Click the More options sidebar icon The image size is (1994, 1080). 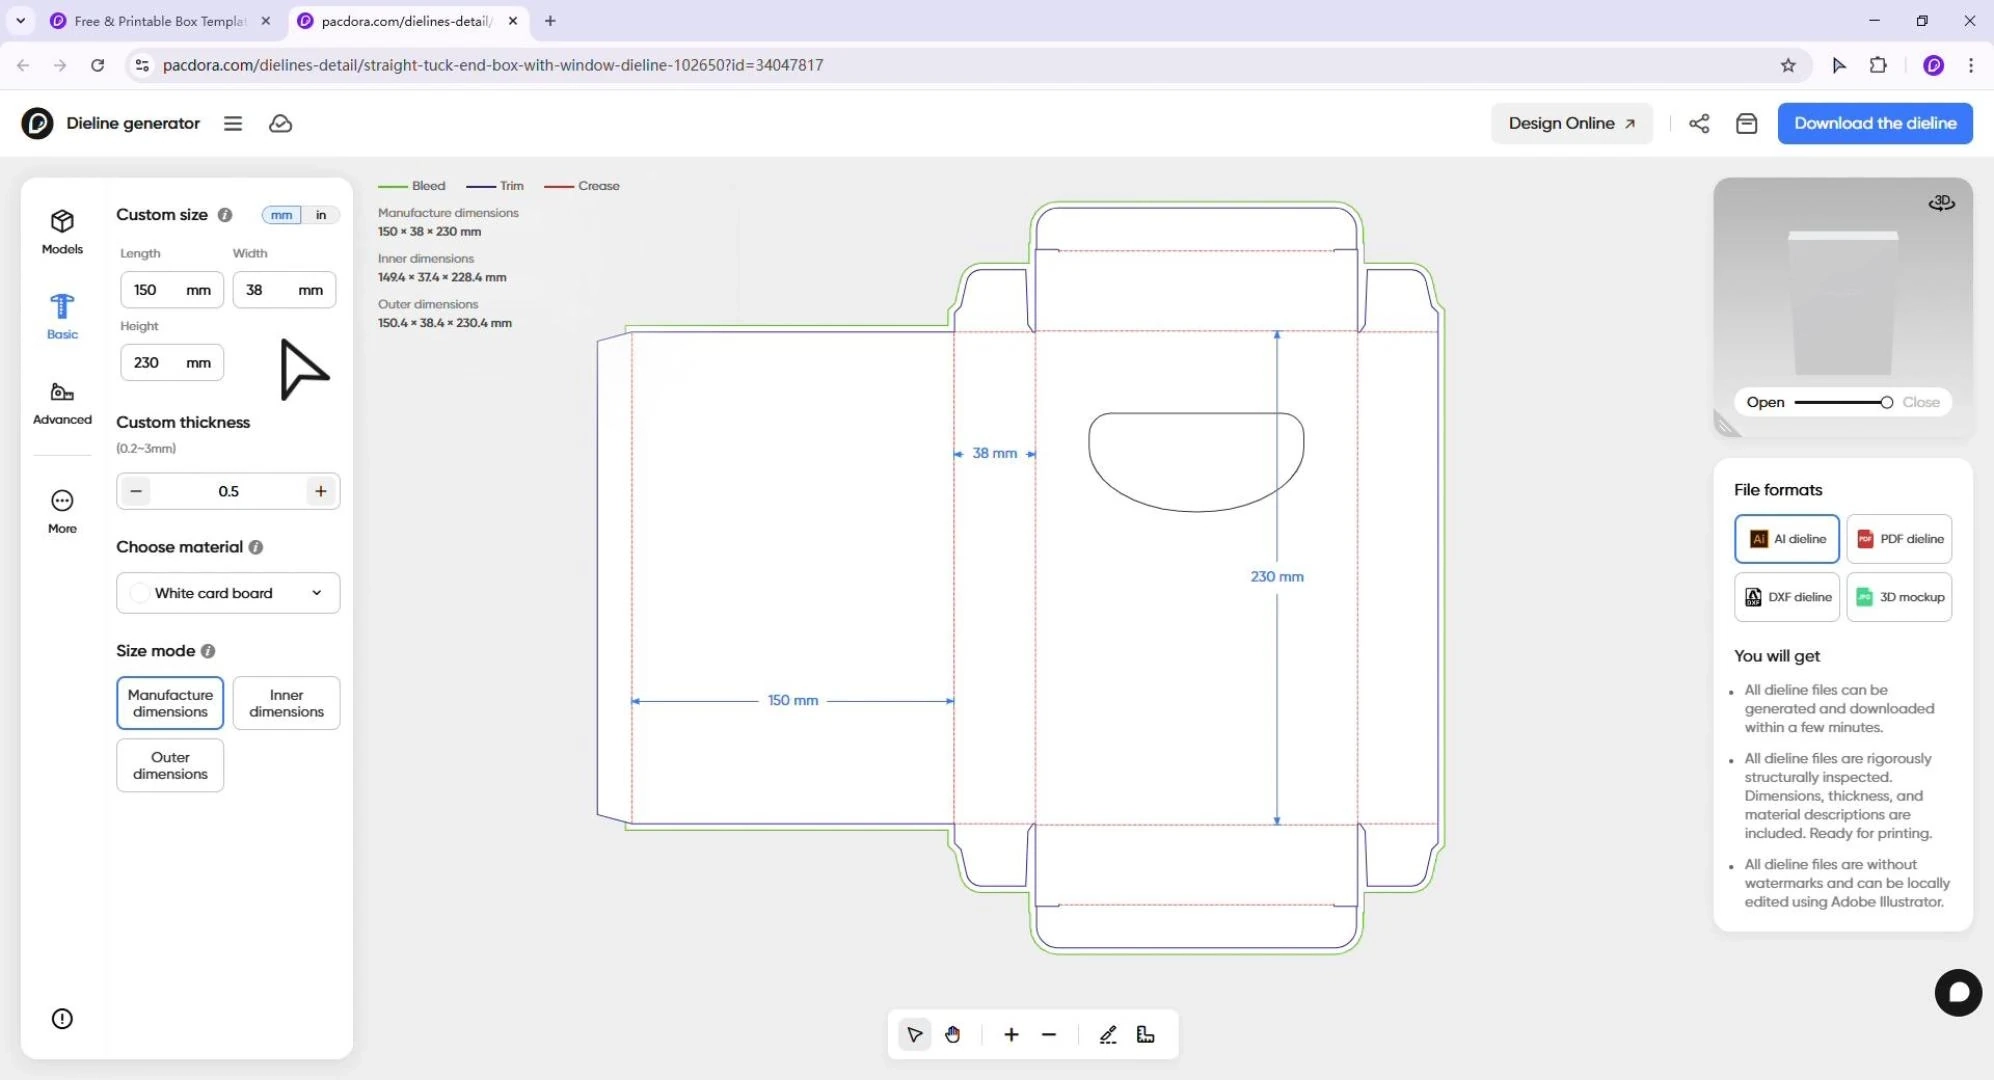point(62,511)
